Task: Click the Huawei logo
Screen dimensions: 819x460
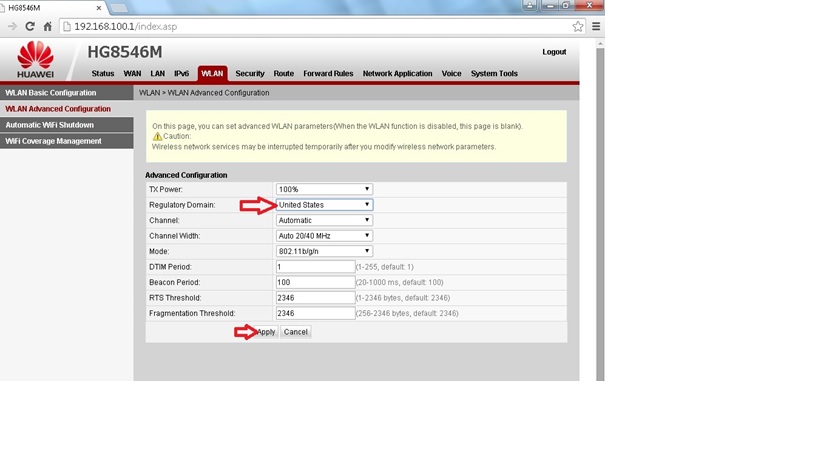Action: coord(35,59)
